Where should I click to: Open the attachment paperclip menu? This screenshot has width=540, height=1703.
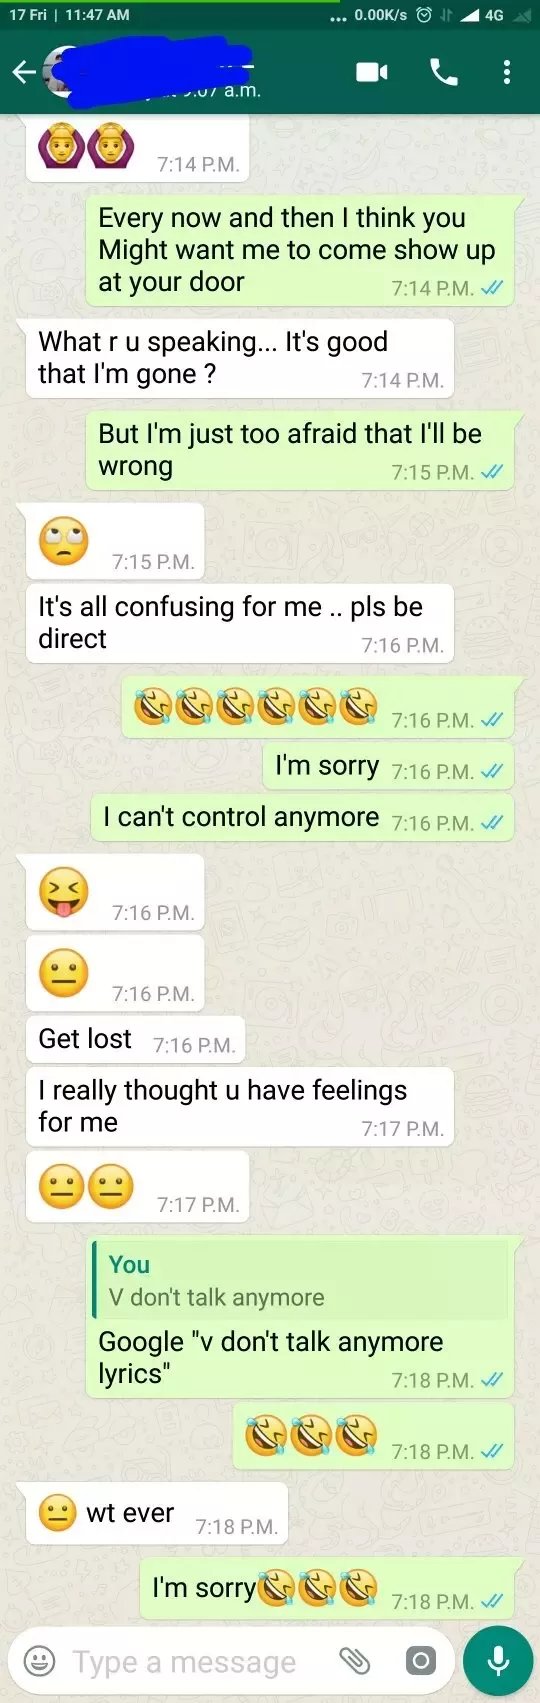click(355, 1661)
